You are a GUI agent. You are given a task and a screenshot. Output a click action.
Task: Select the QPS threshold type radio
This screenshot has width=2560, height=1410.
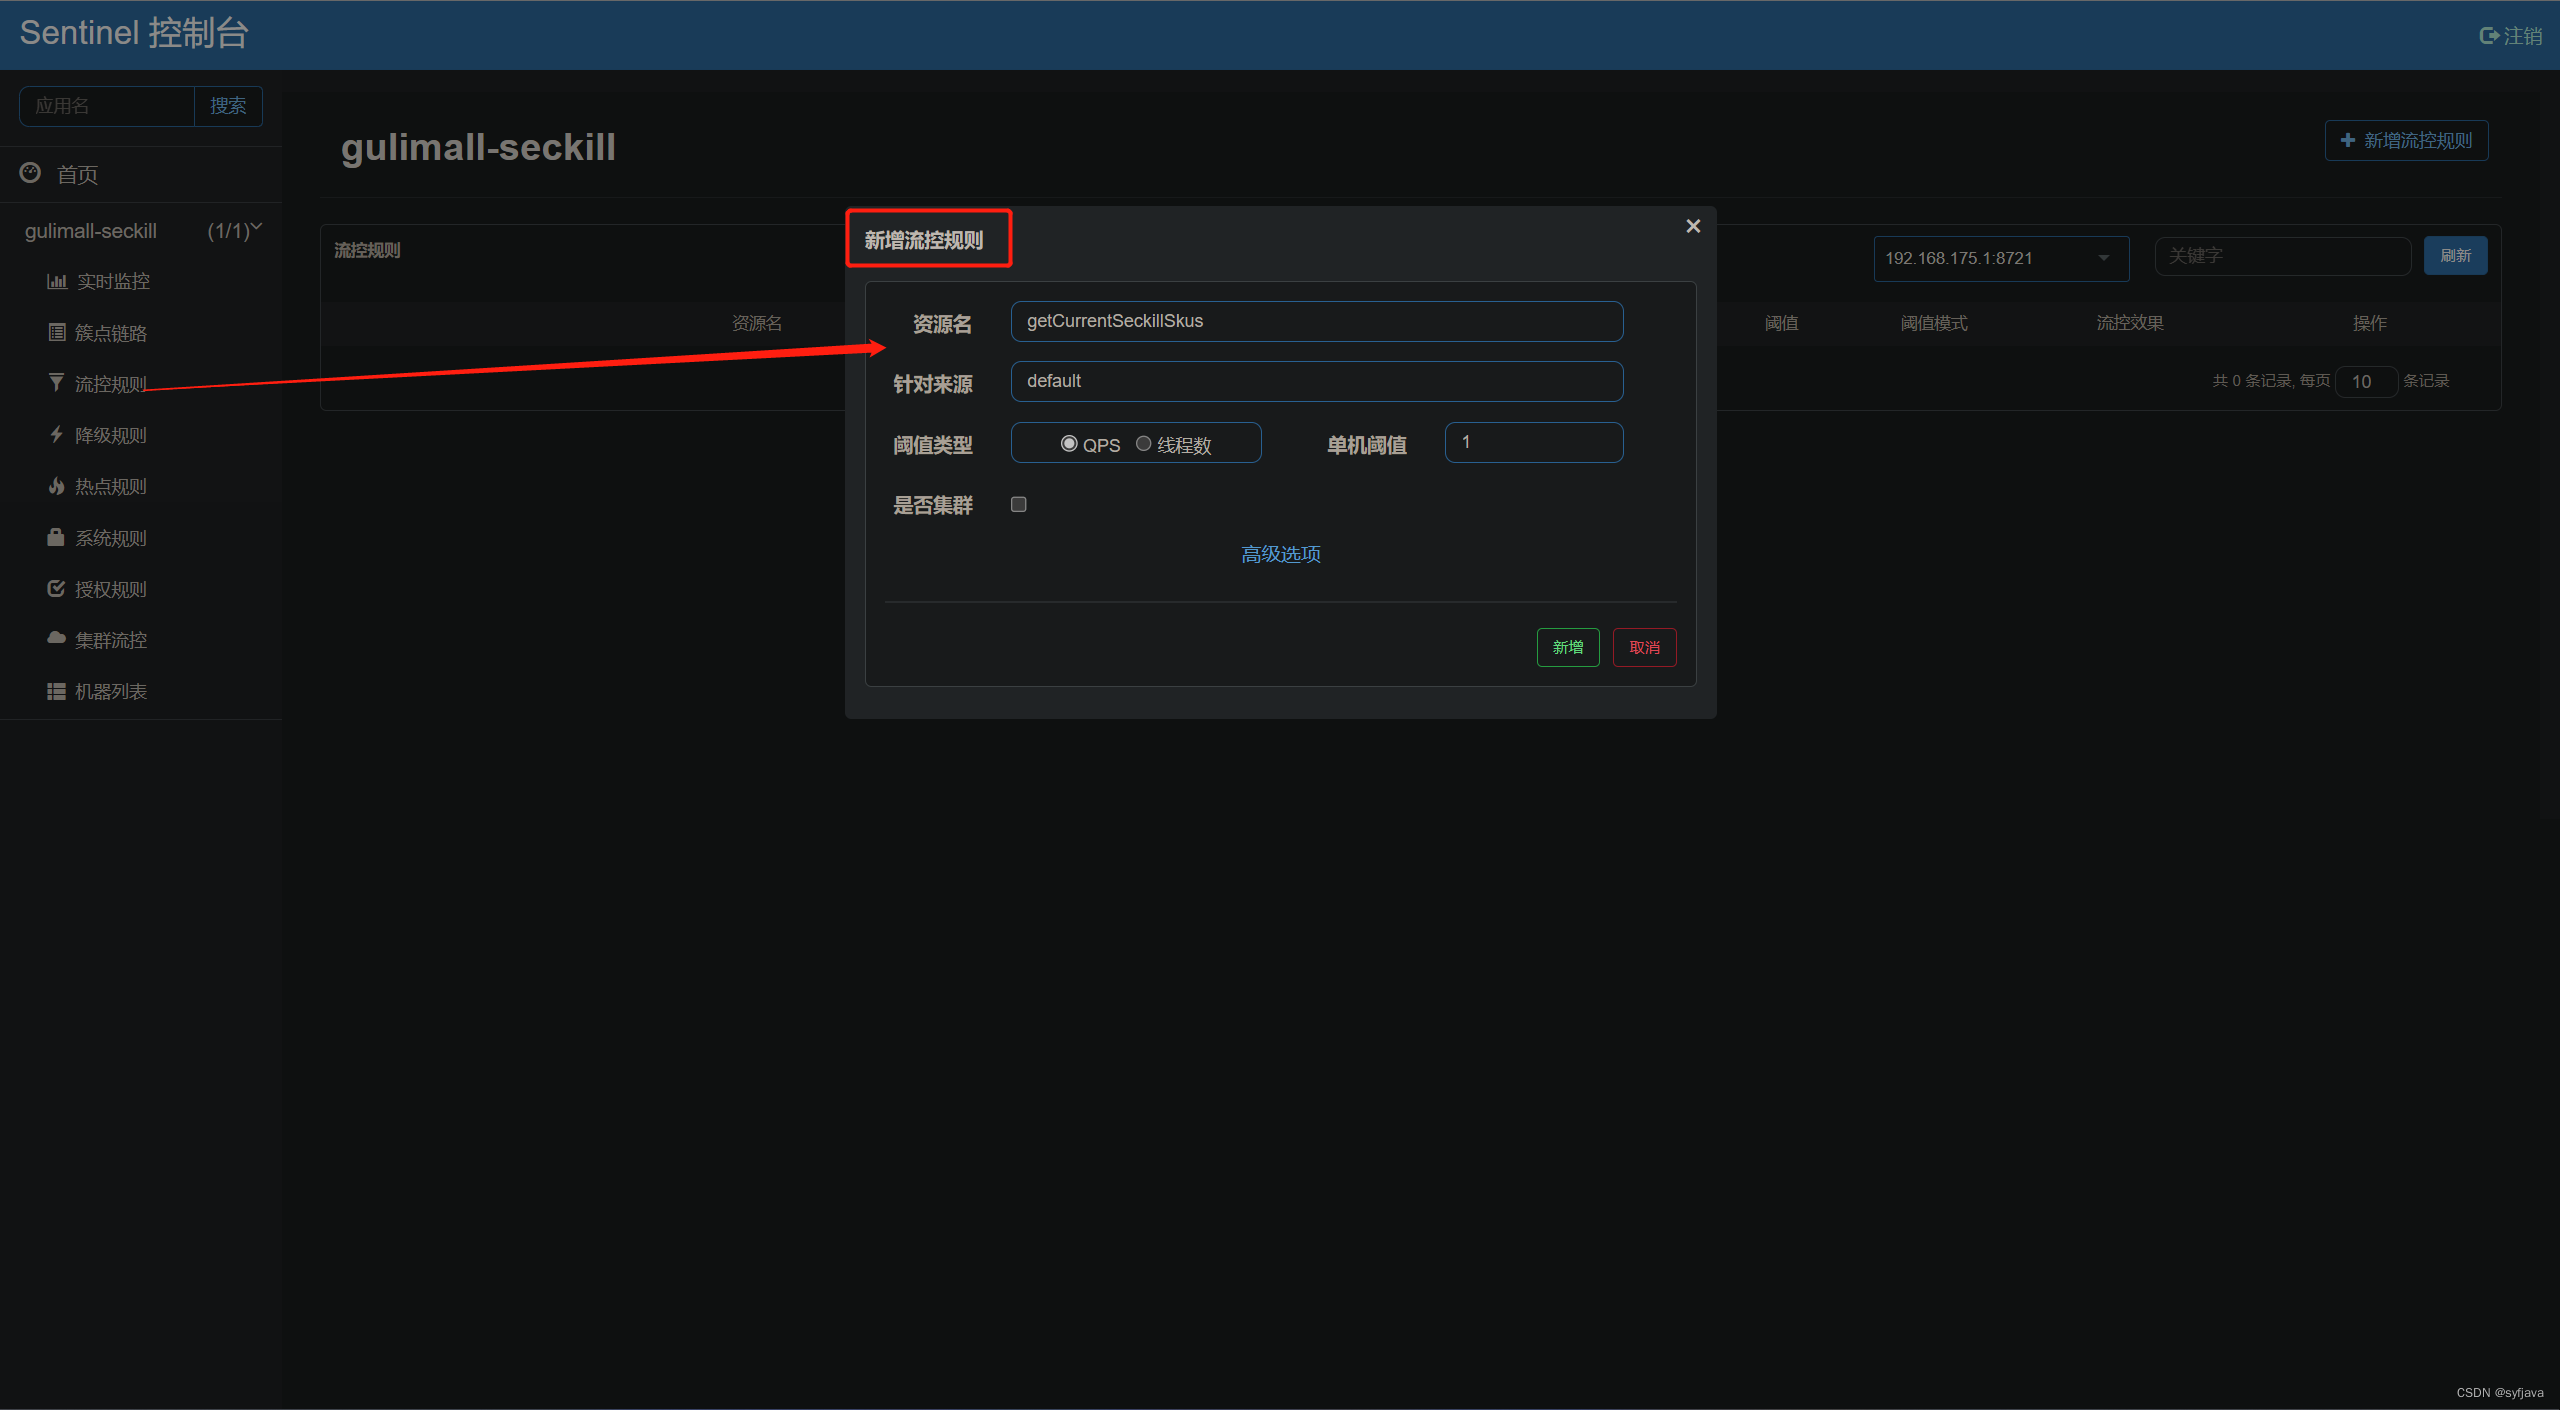[1069, 443]
